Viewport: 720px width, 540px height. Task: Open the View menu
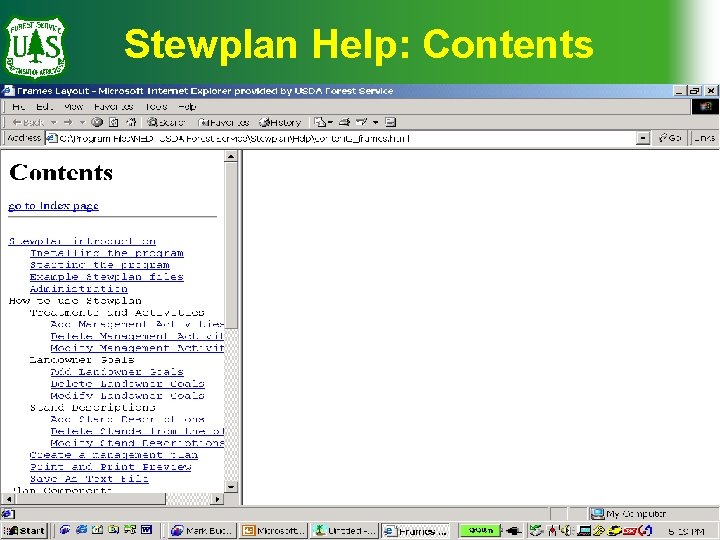pos(73,107)
